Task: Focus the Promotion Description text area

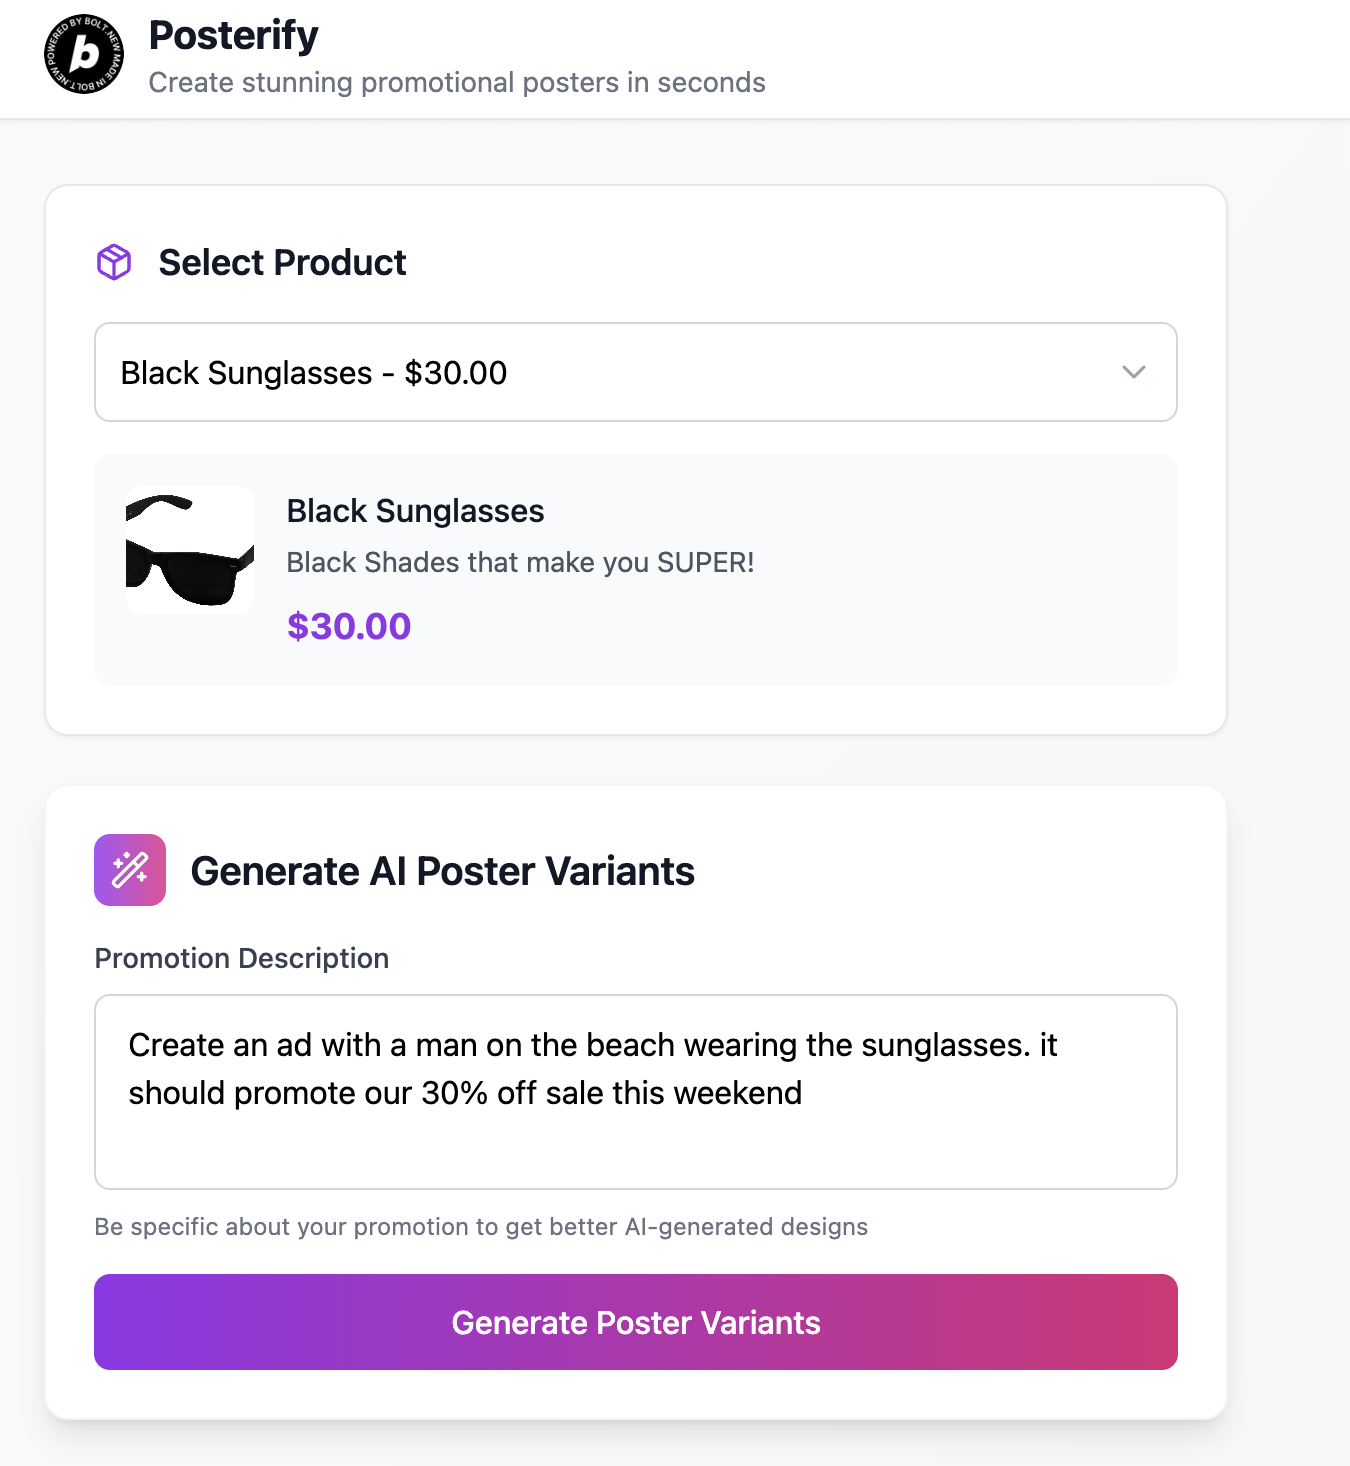Action: tap(636, 1092)
